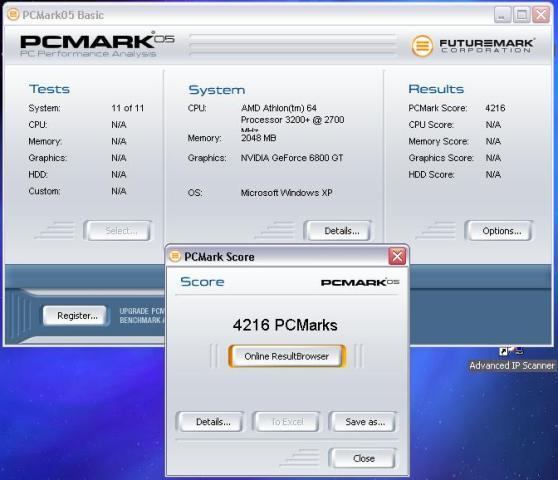Screen dimensions: 558x480
Task: Click the System section heading
Action: point(217,90)
